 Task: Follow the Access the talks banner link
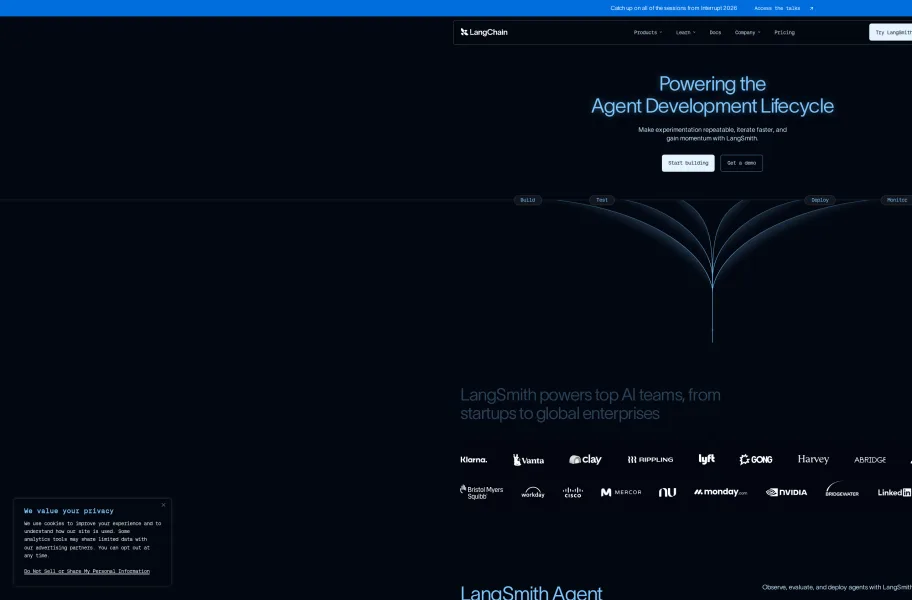point(776,8)
